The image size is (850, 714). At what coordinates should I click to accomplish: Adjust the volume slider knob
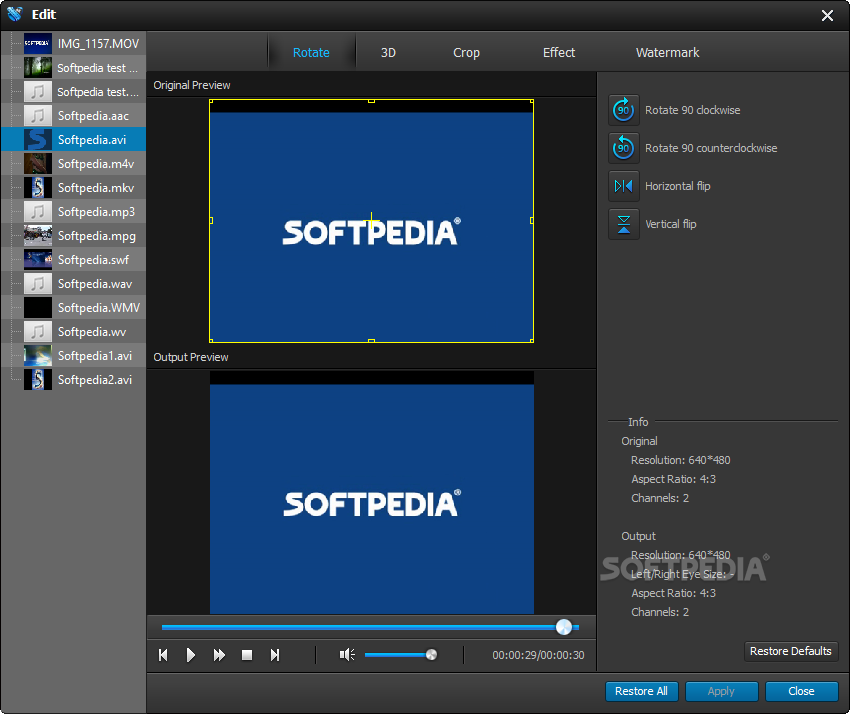point(432,655)
